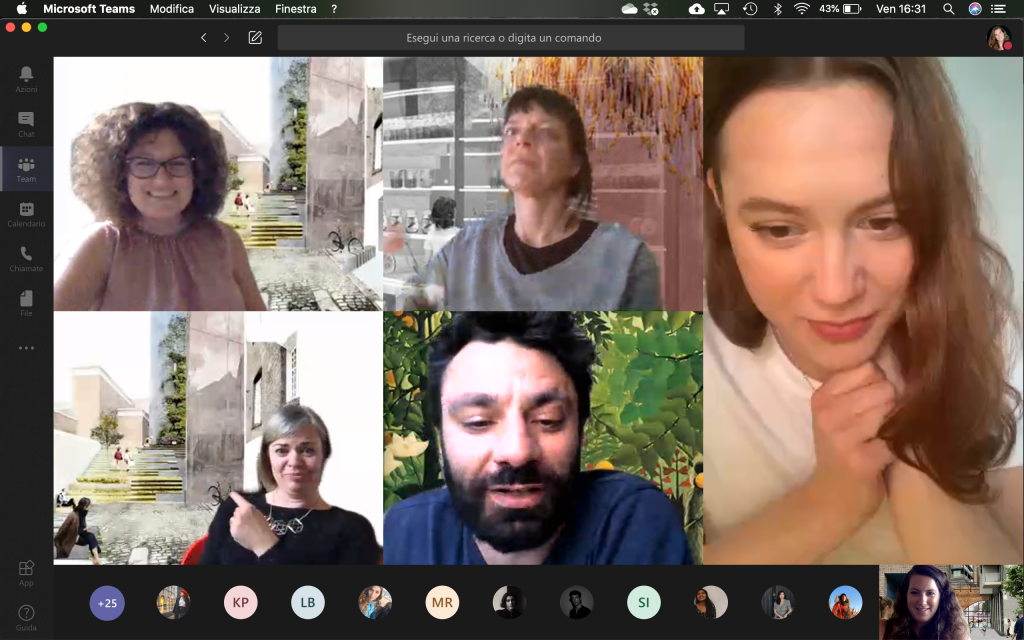Open the File section in sidebar
Image resolution: width=1024 pixels, height=640 pixels.
(26, 303)
